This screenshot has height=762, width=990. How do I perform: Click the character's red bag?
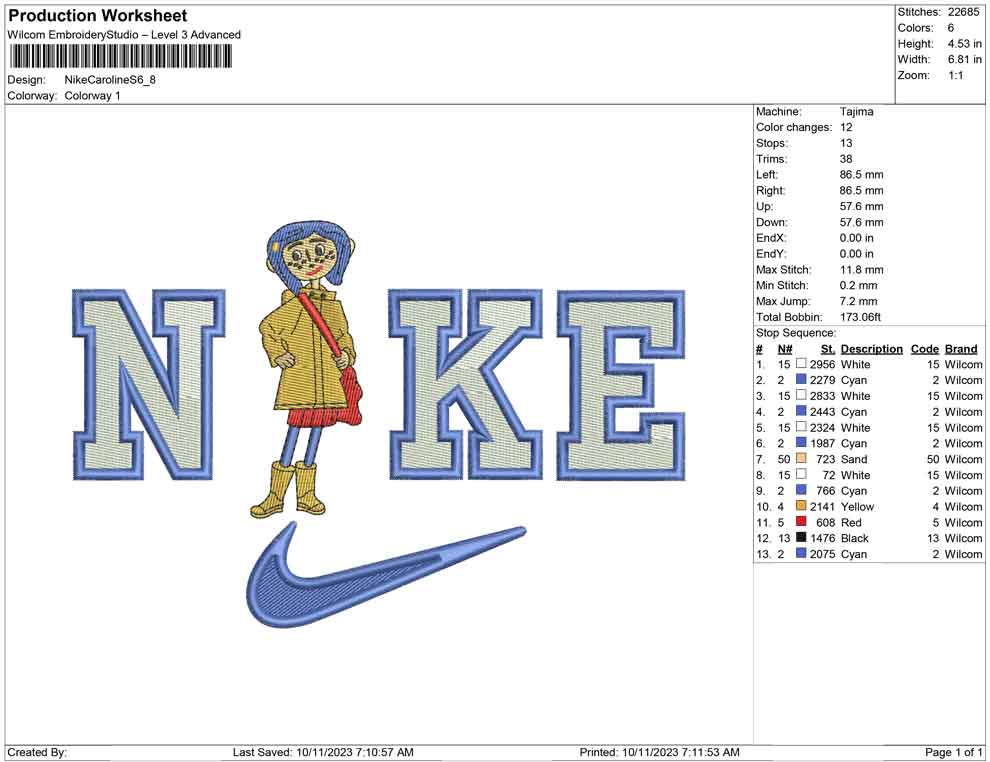pos(352,395)
